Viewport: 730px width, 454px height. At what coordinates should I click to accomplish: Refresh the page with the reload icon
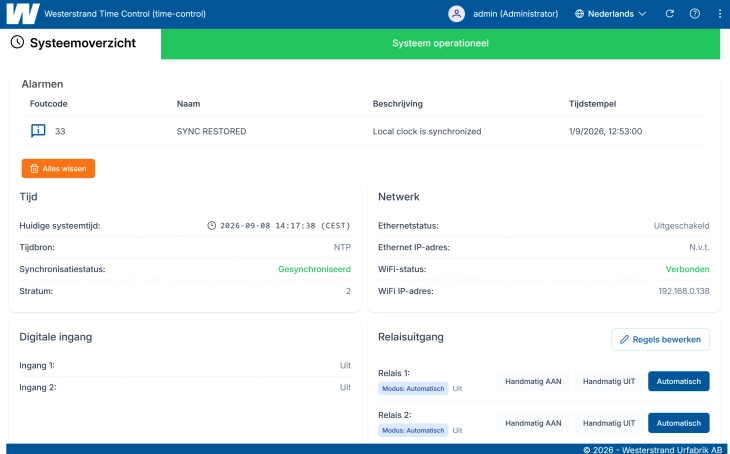tap(669, 14)
